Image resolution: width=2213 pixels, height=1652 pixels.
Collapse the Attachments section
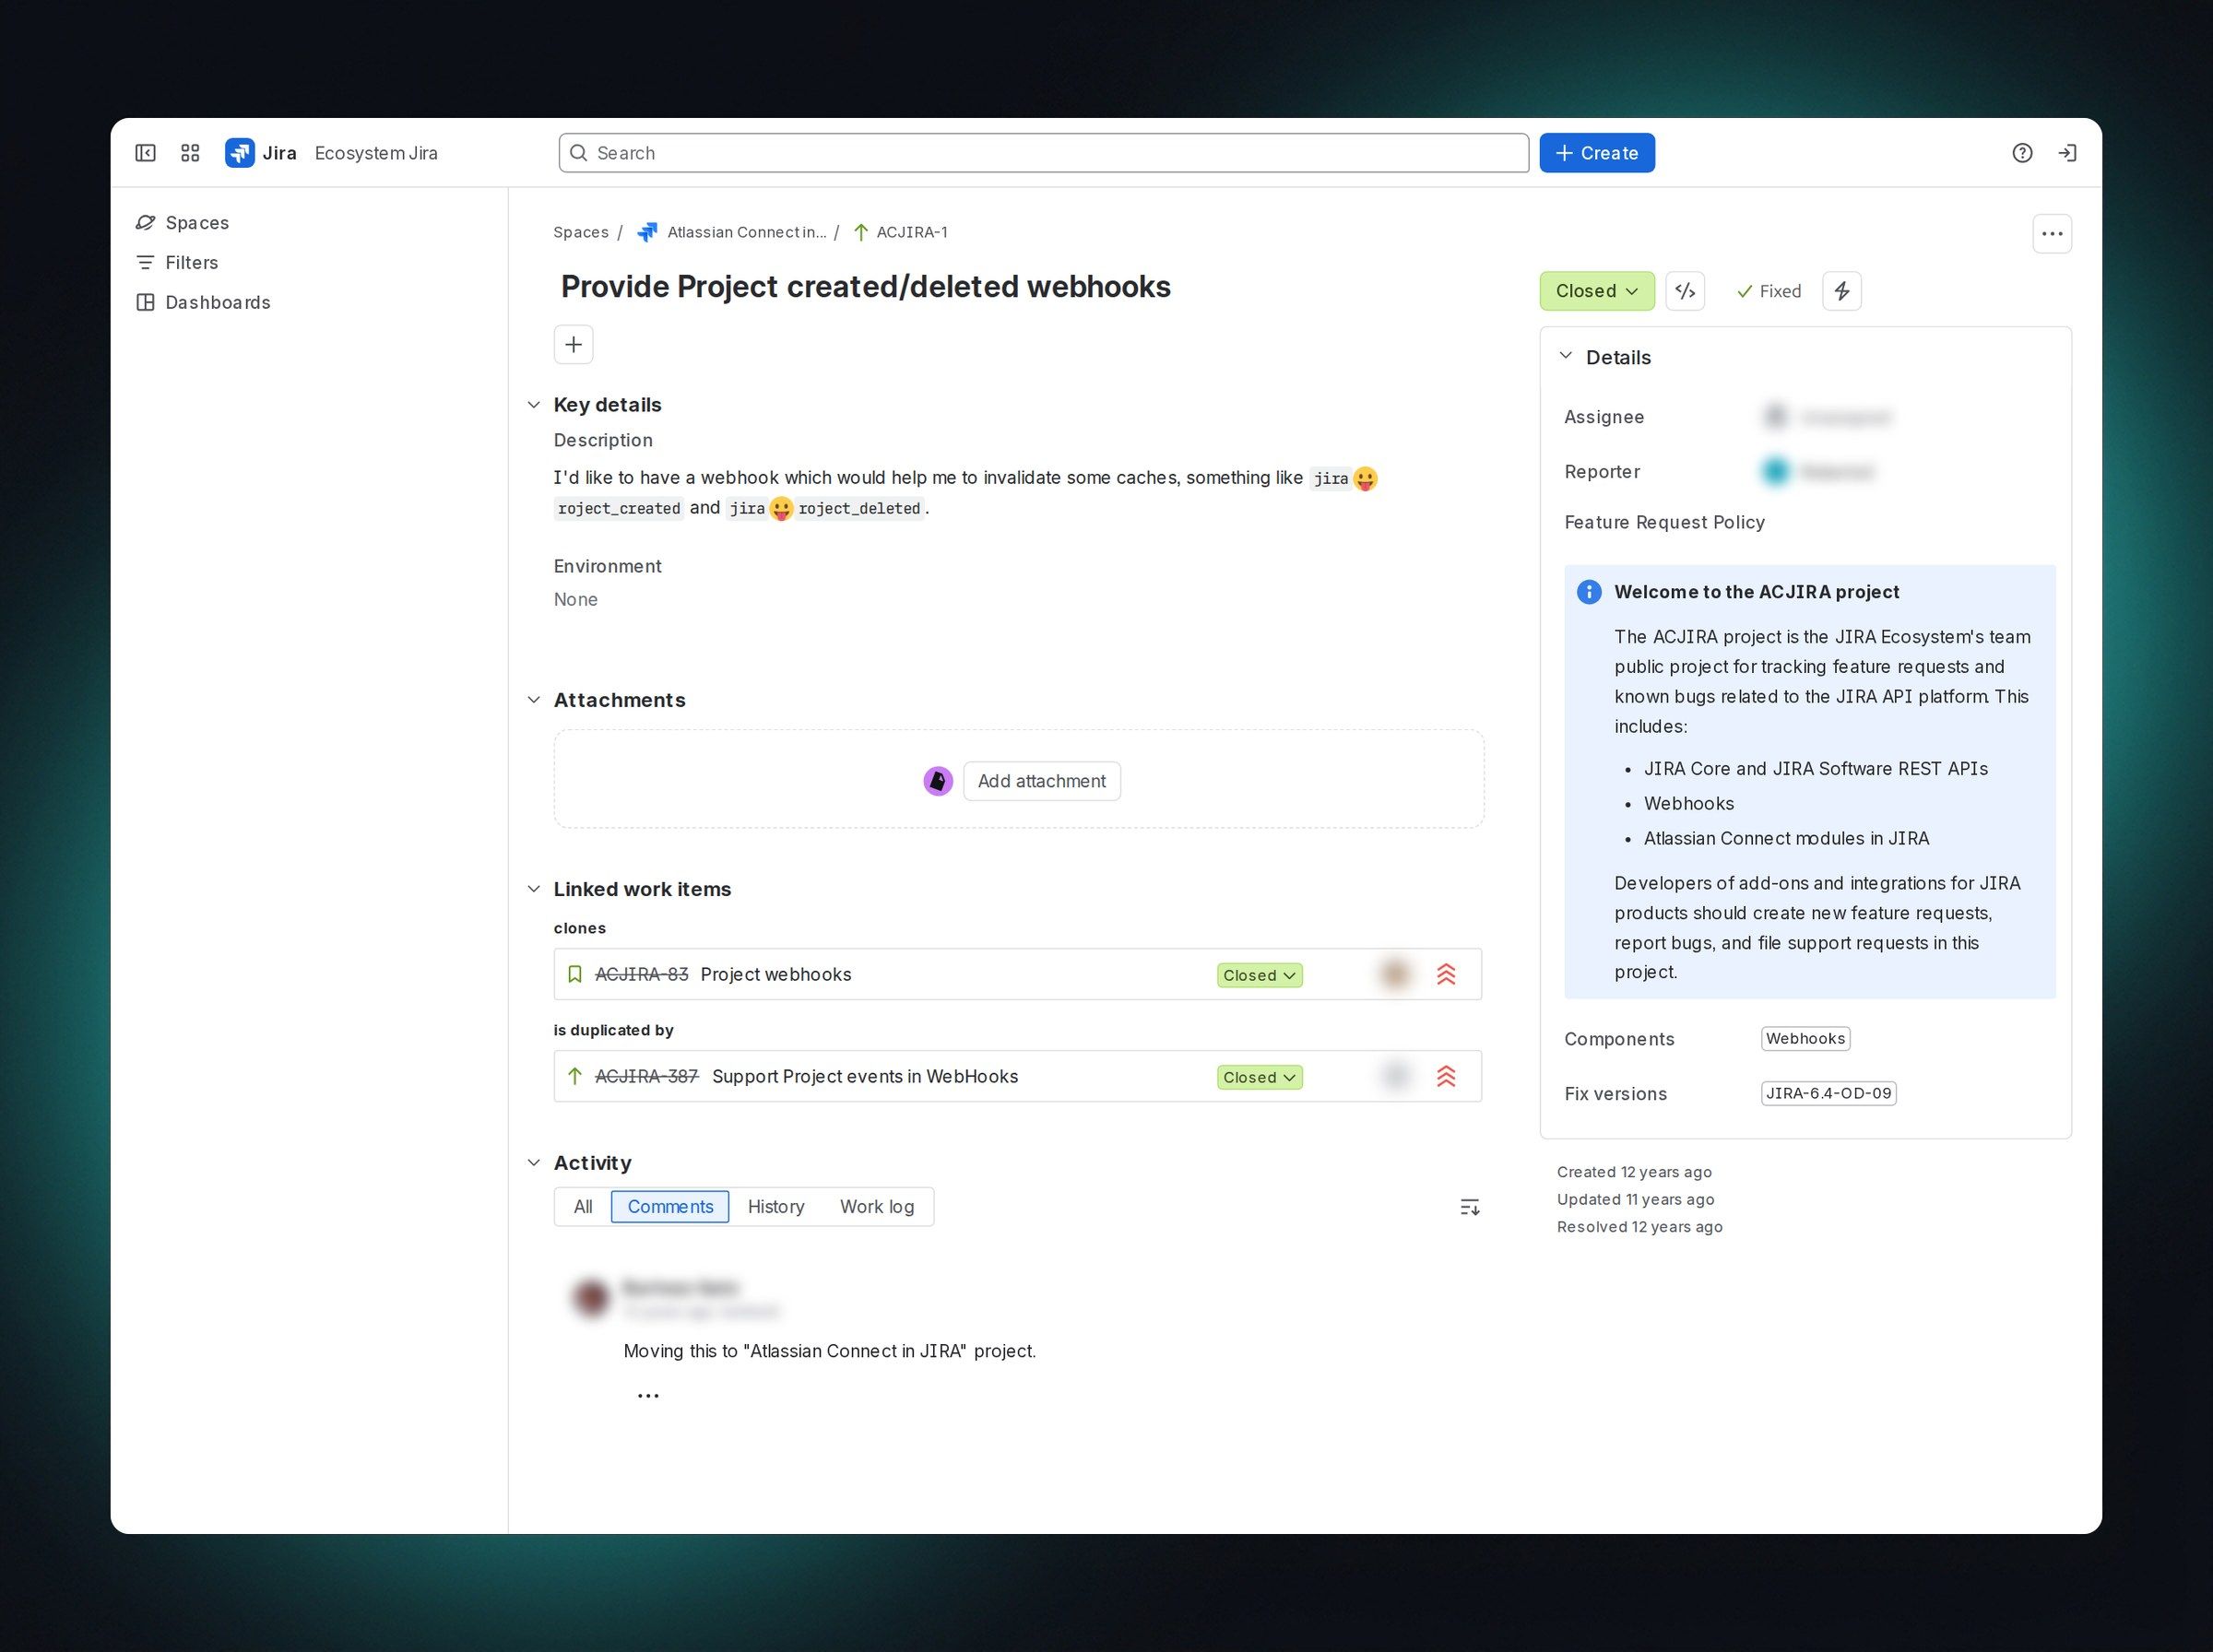(x=534, y=700)
